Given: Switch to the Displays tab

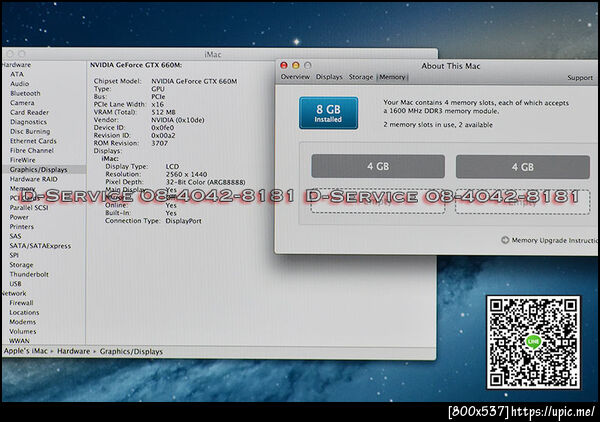Looking at the screenshot, I should pyautogui.click(x=329, y=77).
